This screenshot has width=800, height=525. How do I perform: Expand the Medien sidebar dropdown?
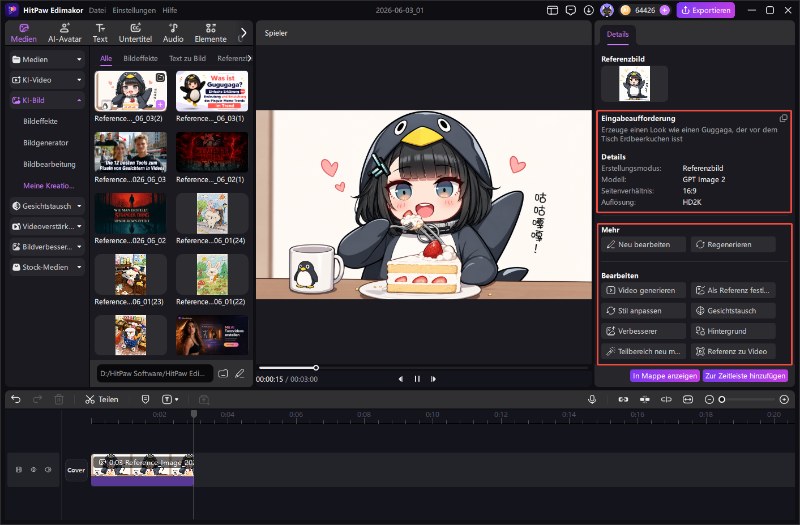point(47,59)
